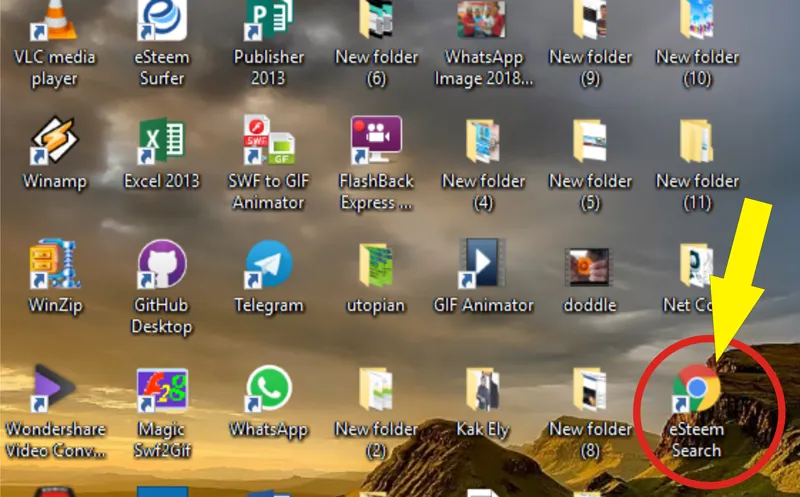Select the New folder (4) icon

[483, 141]
